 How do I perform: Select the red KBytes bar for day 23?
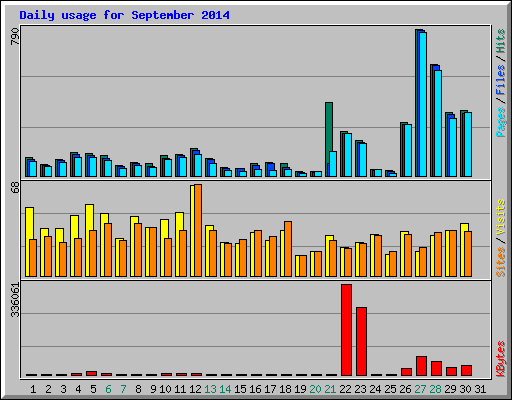pos(361,341)
